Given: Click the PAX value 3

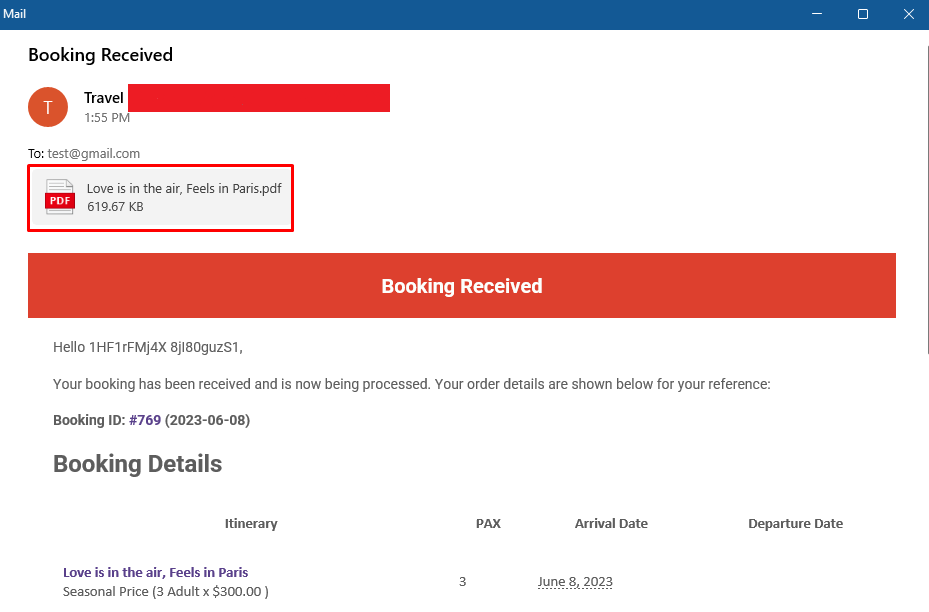Looking at the screenshot, I should click(x=463, y=582).
